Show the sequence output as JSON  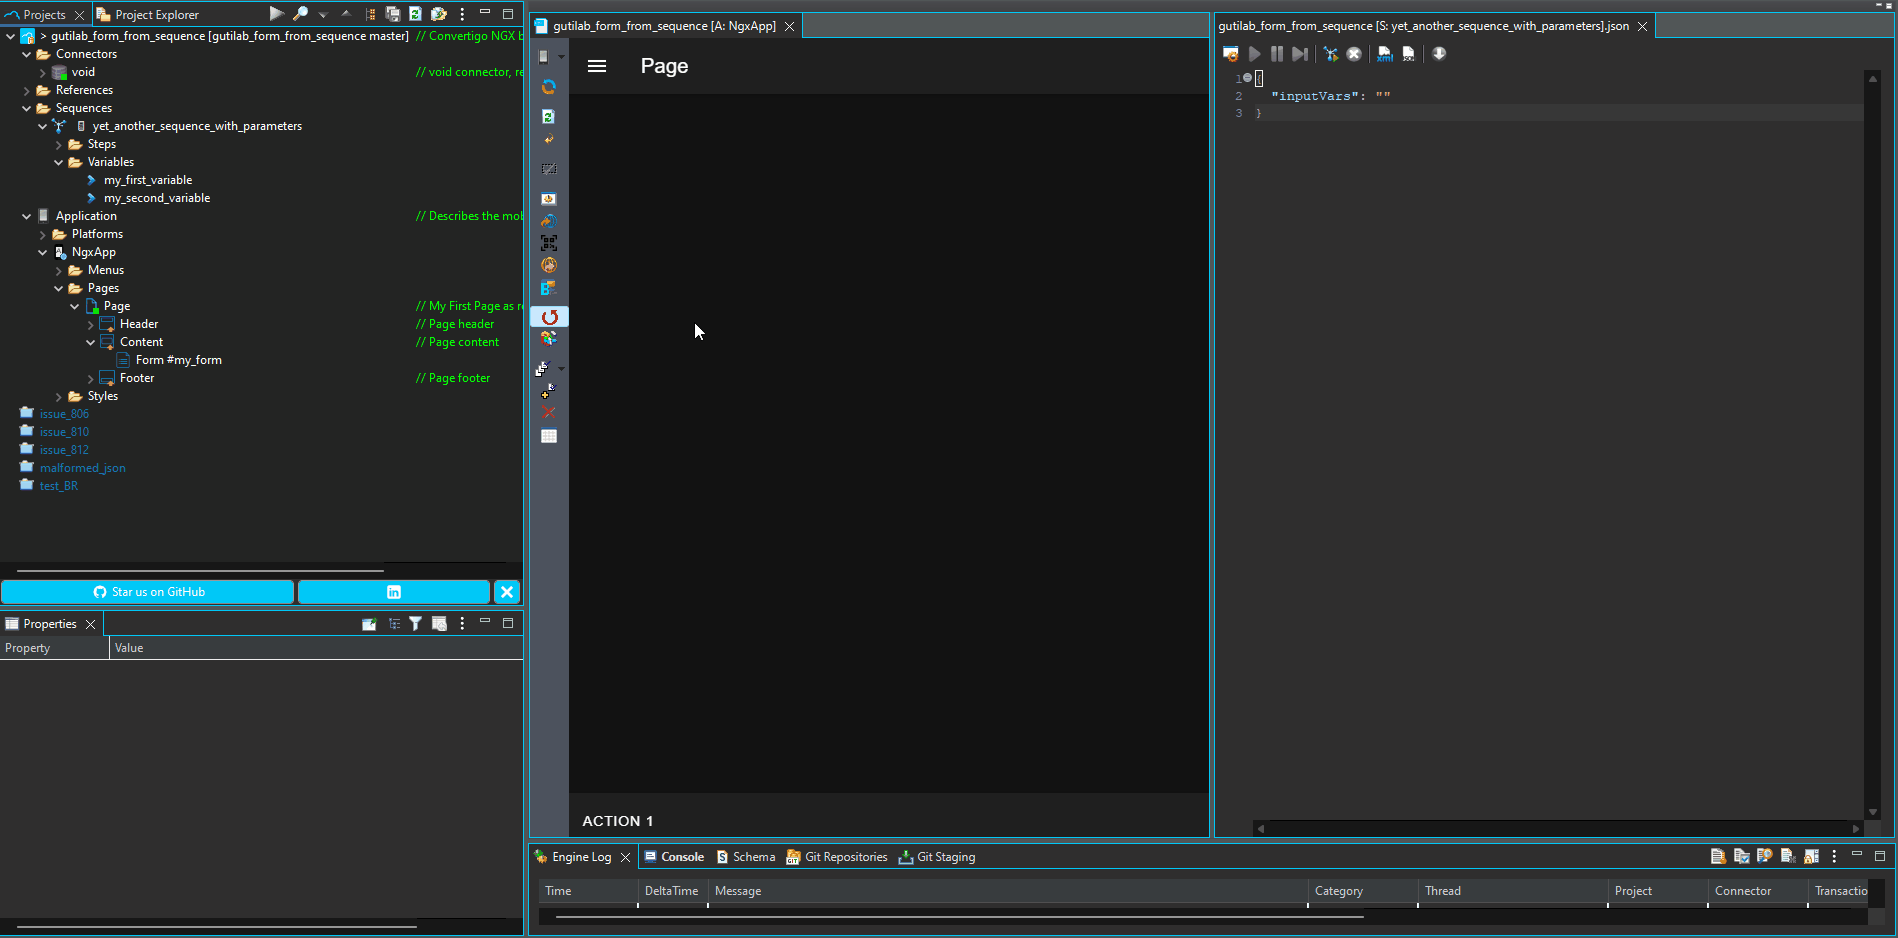pyautogui.click(x=1408, y=54)
